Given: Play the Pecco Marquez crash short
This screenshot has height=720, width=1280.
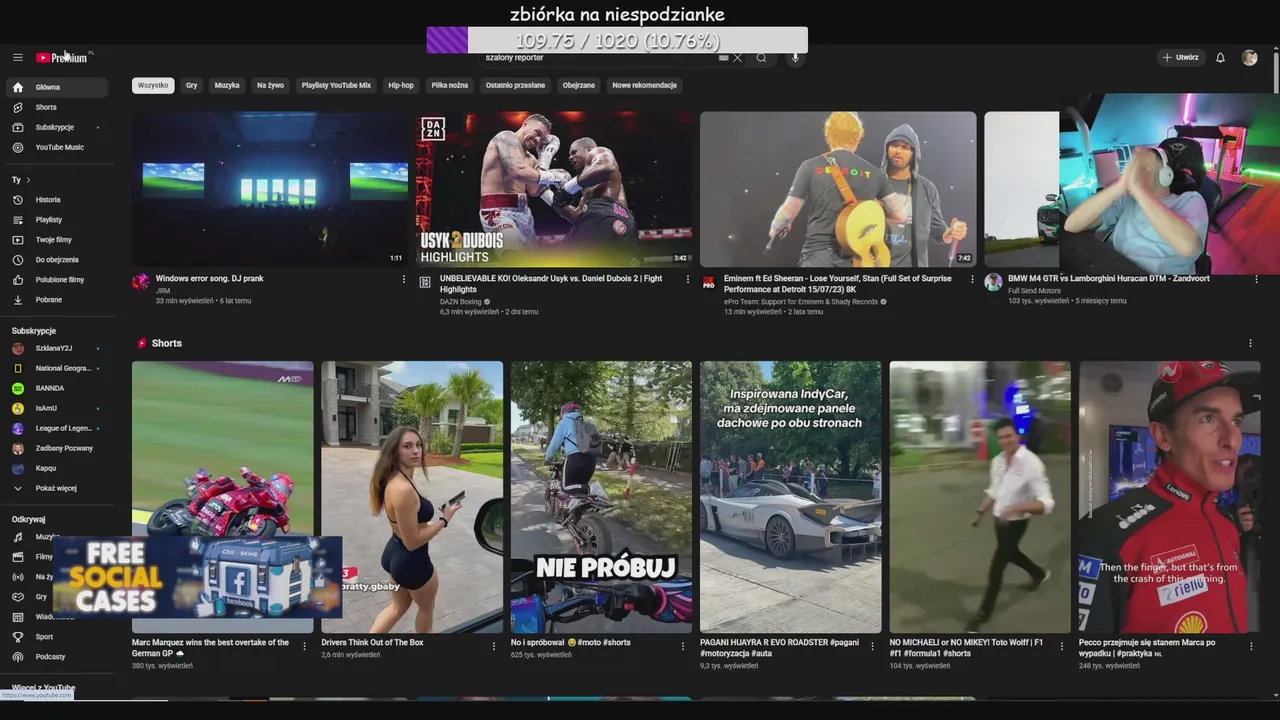Looking at the screenshot, I should 1169,497.
